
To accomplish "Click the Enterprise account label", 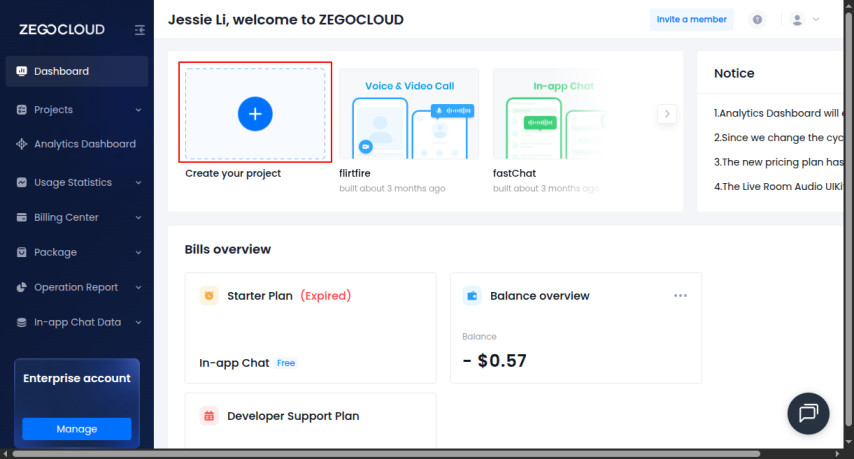I will 77,378.
